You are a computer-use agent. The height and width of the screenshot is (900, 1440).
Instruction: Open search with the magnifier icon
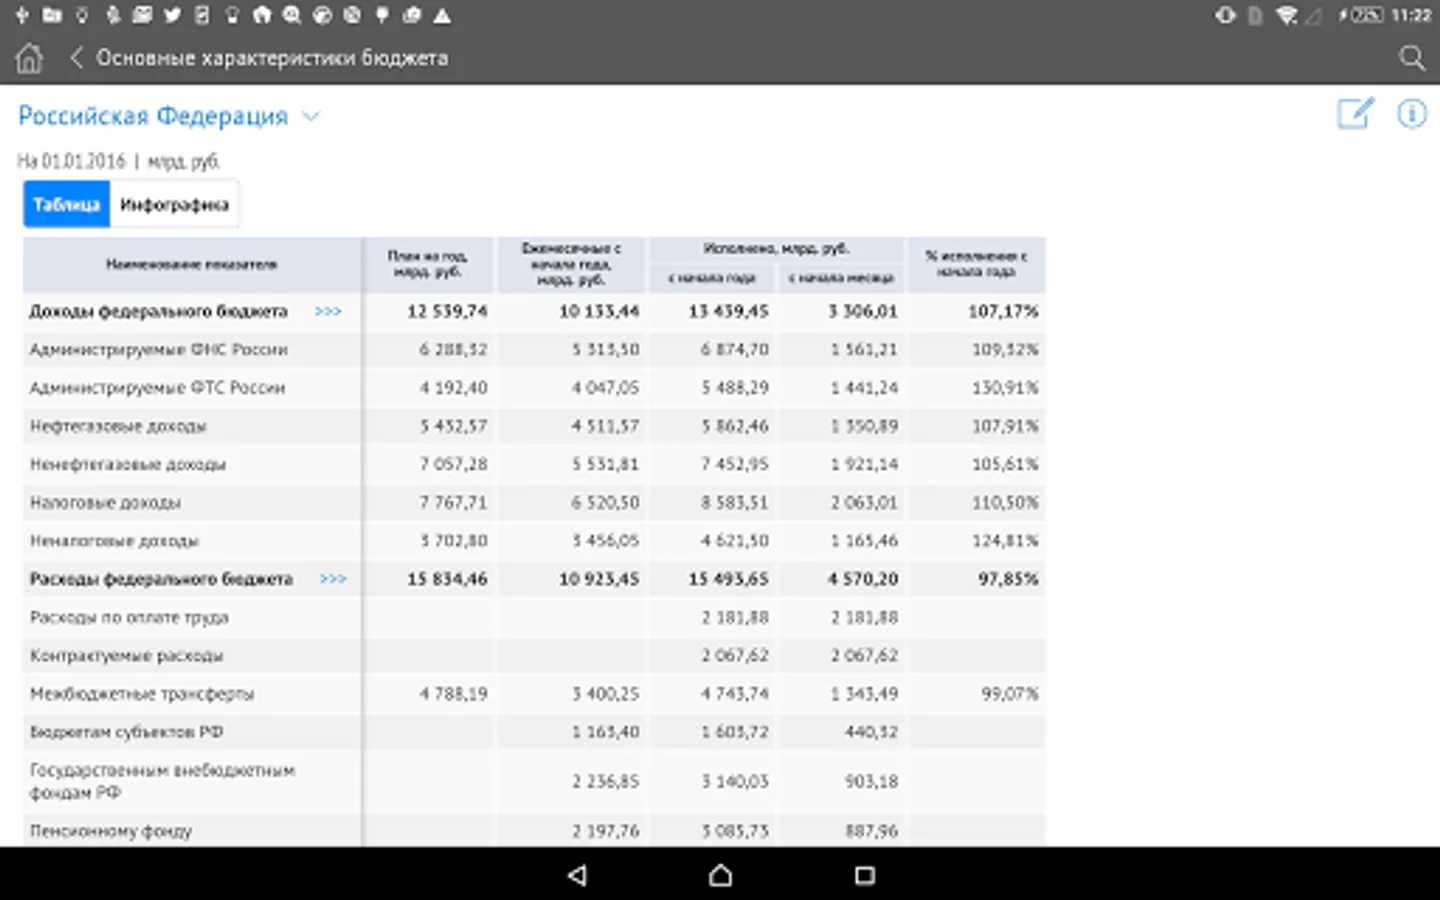coord(1411,58)
